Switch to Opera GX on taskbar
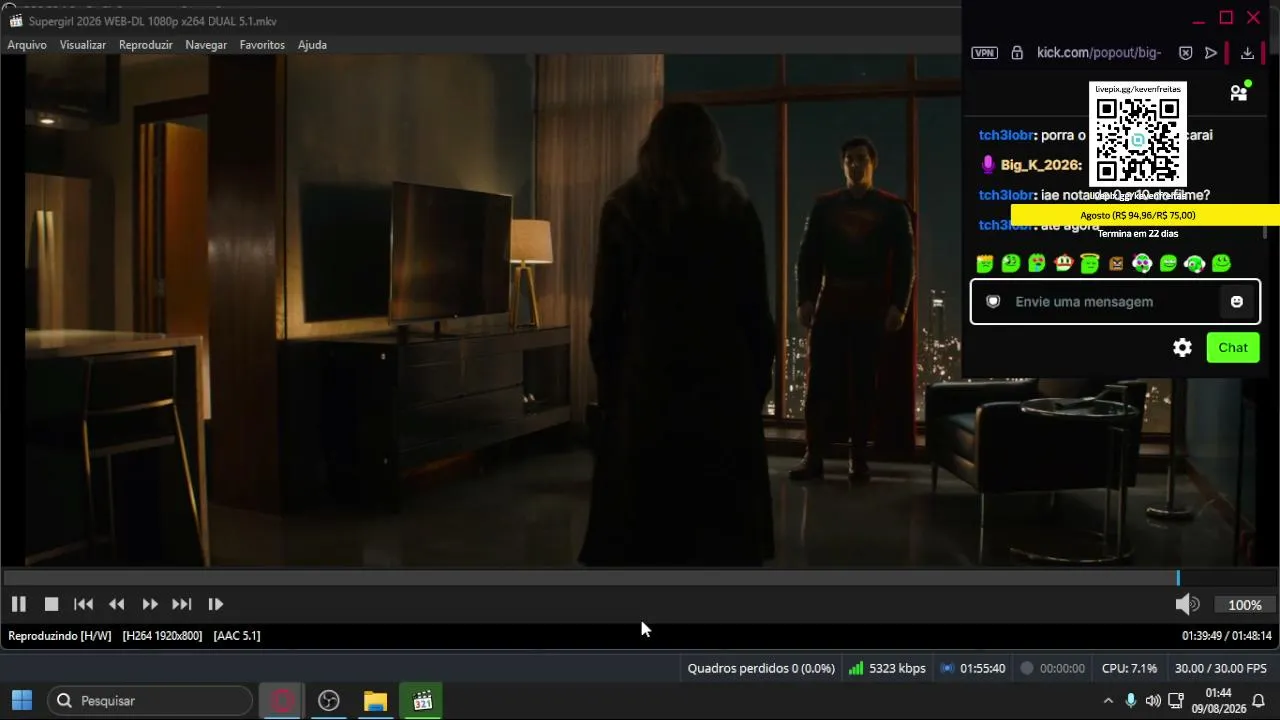The width and height of the screenshot is (1280, 720). tap(282, 701)
